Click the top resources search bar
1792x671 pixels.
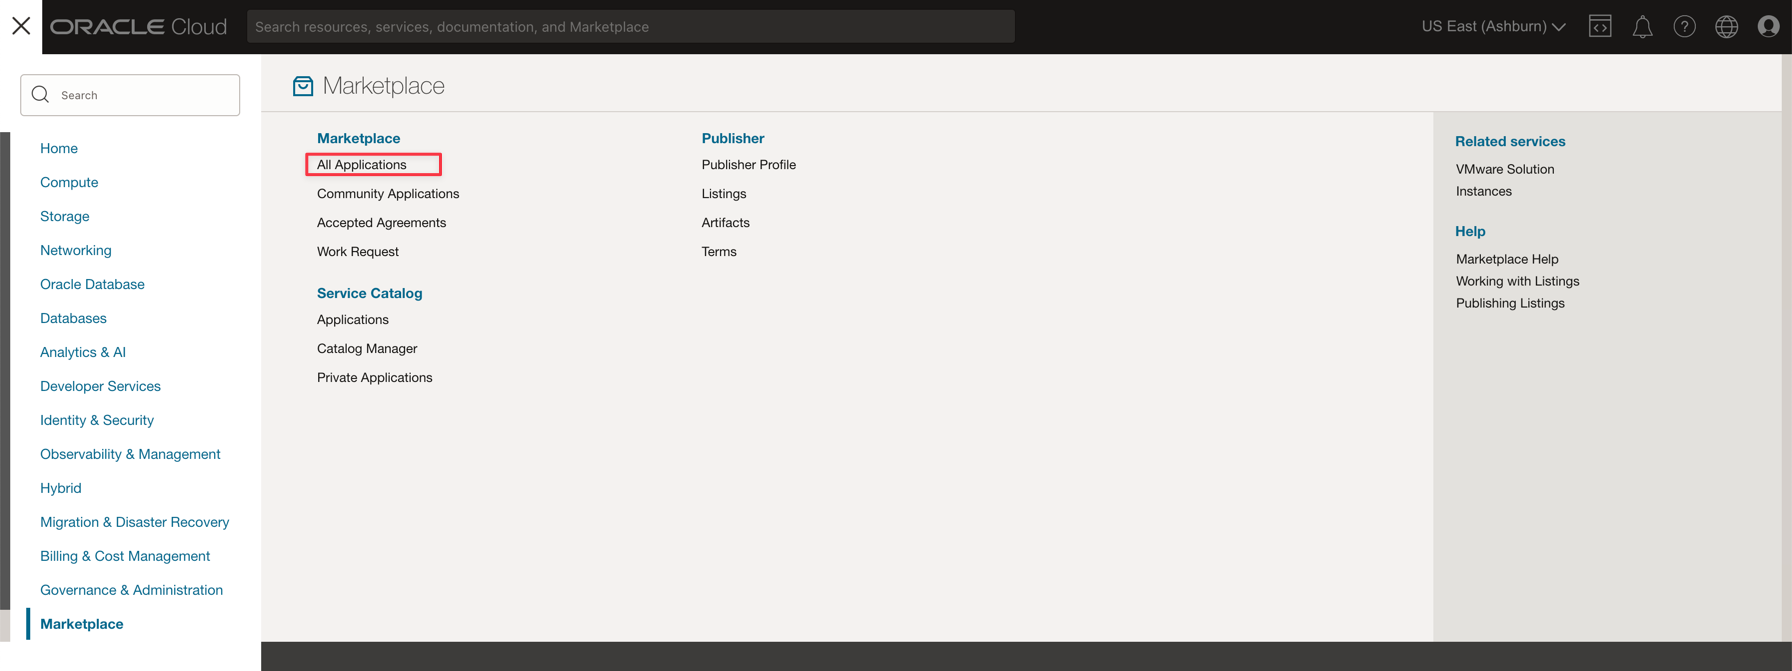[630, 27]
